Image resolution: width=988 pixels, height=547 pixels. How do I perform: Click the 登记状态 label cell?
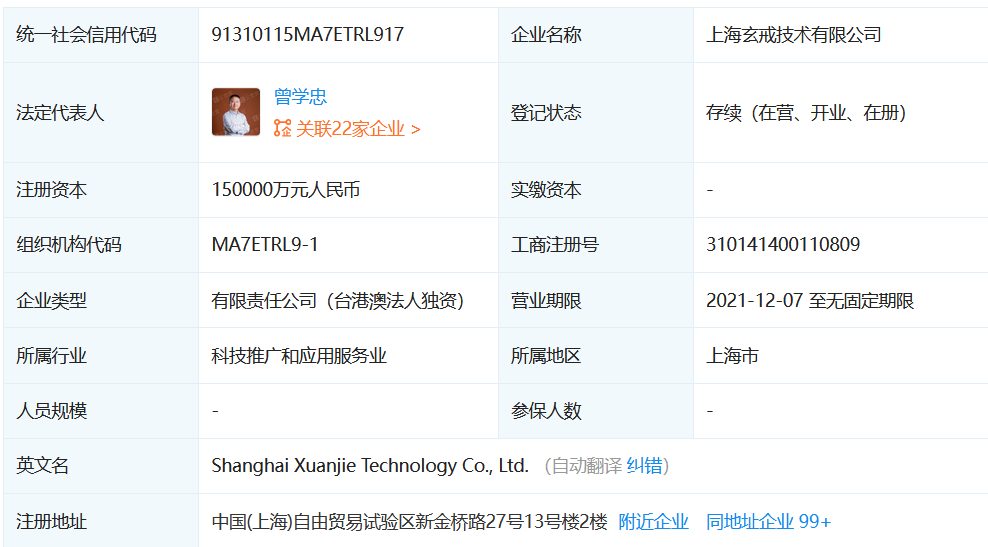click(595, 113)
